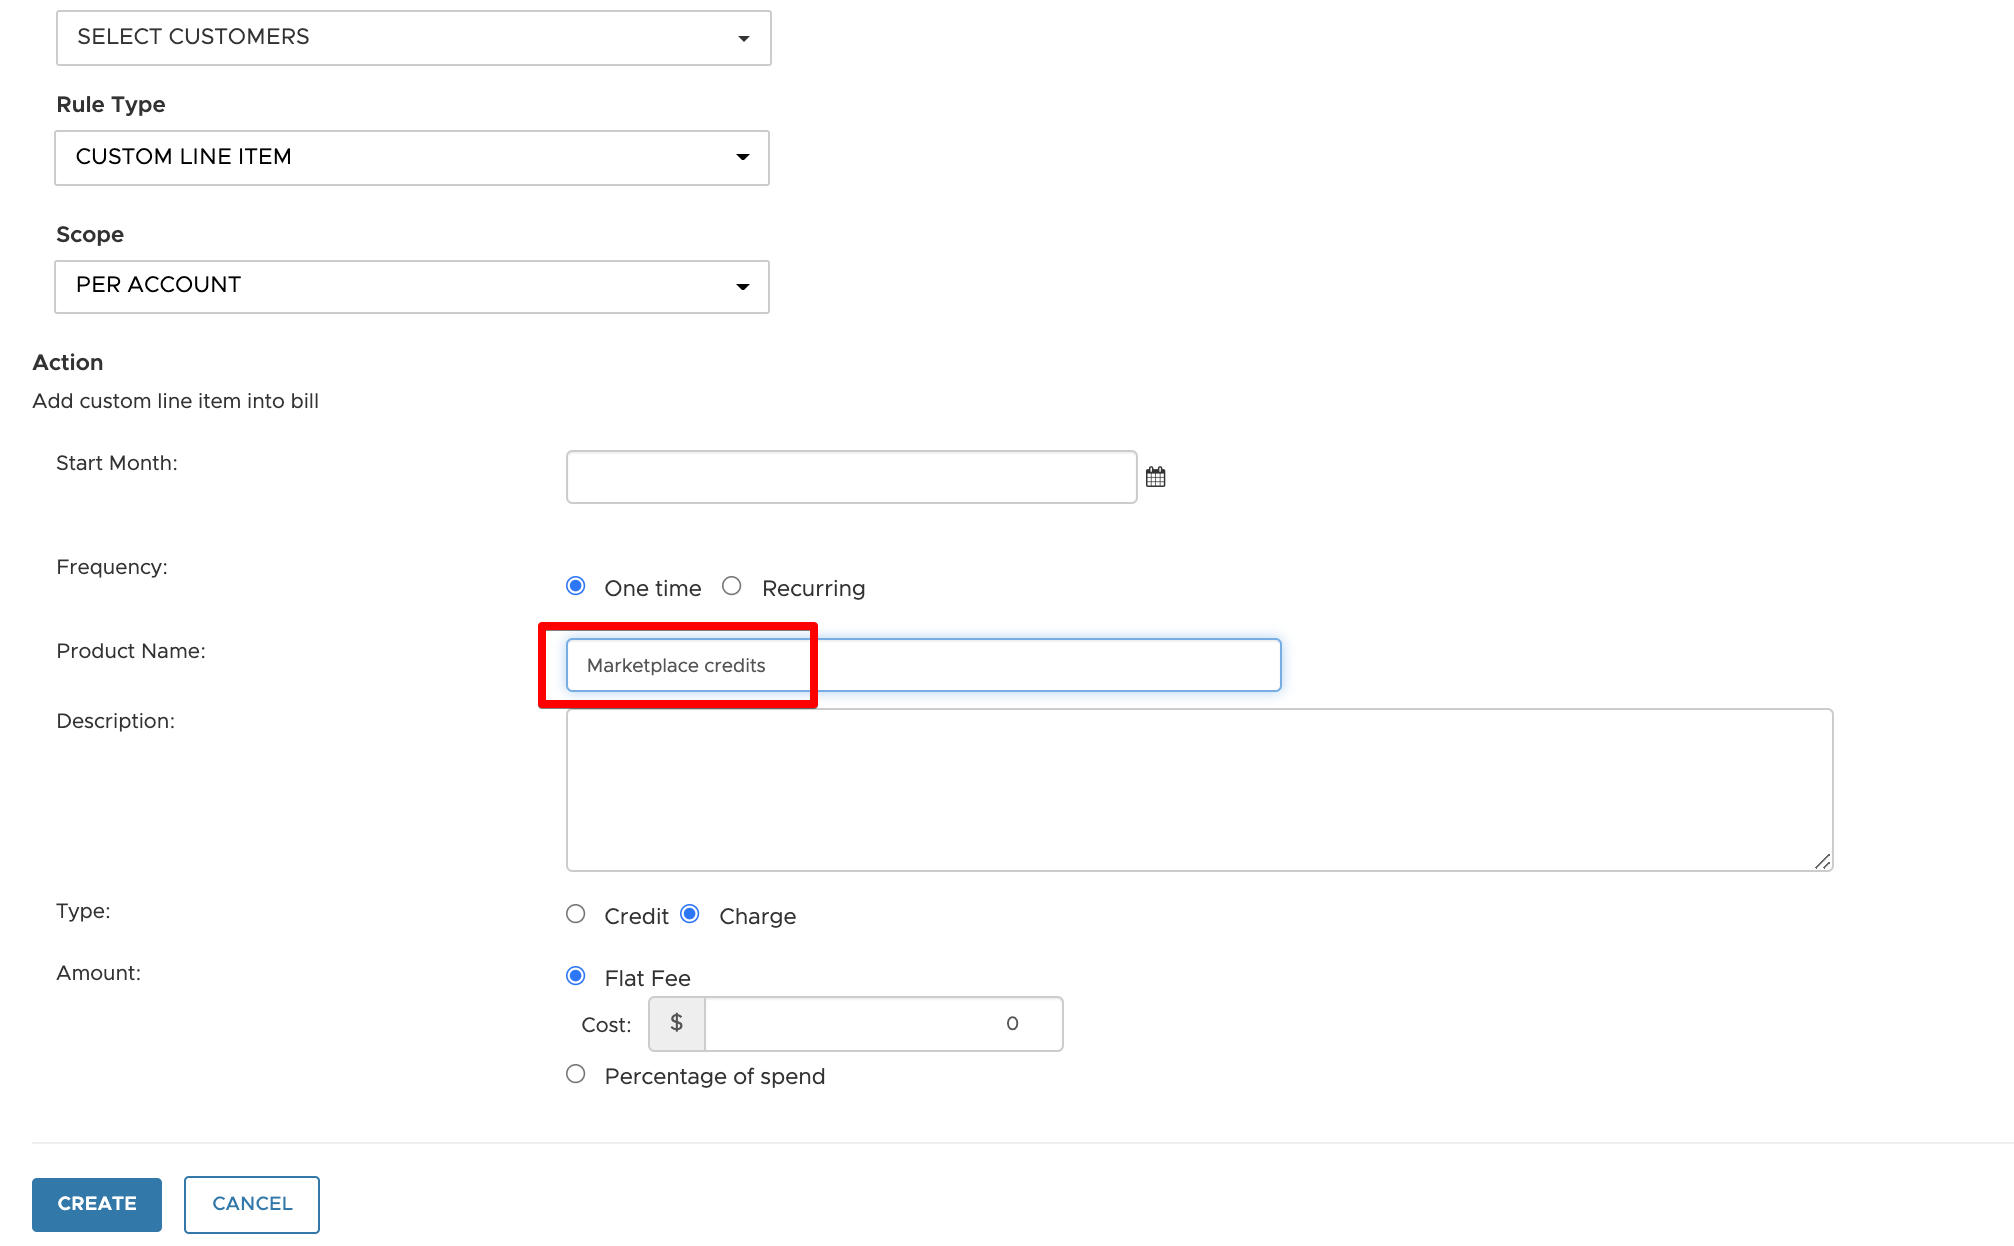2014x1246 pixels.
Task: Click the Cost amount input field
Action: point(882,1024)
